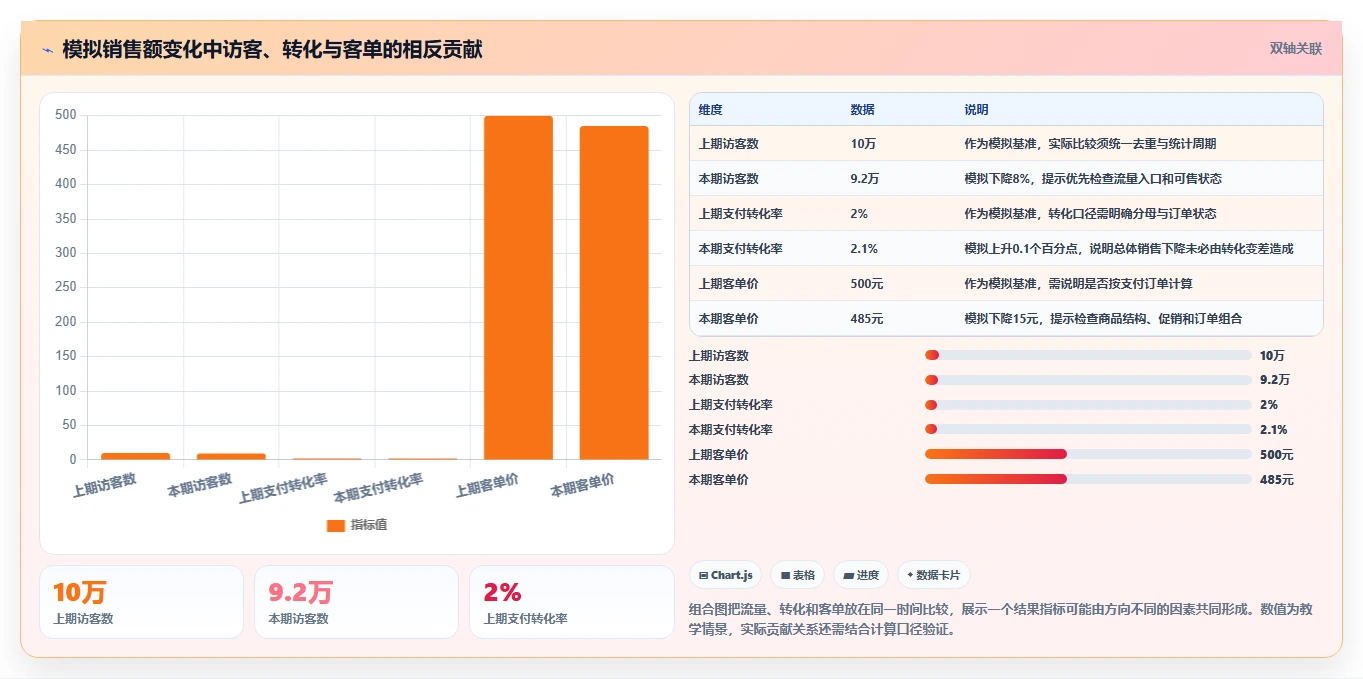Screen dimensions: 1363x679
Task: Select the Chart.js tag chip
Action: click(725, 575)
